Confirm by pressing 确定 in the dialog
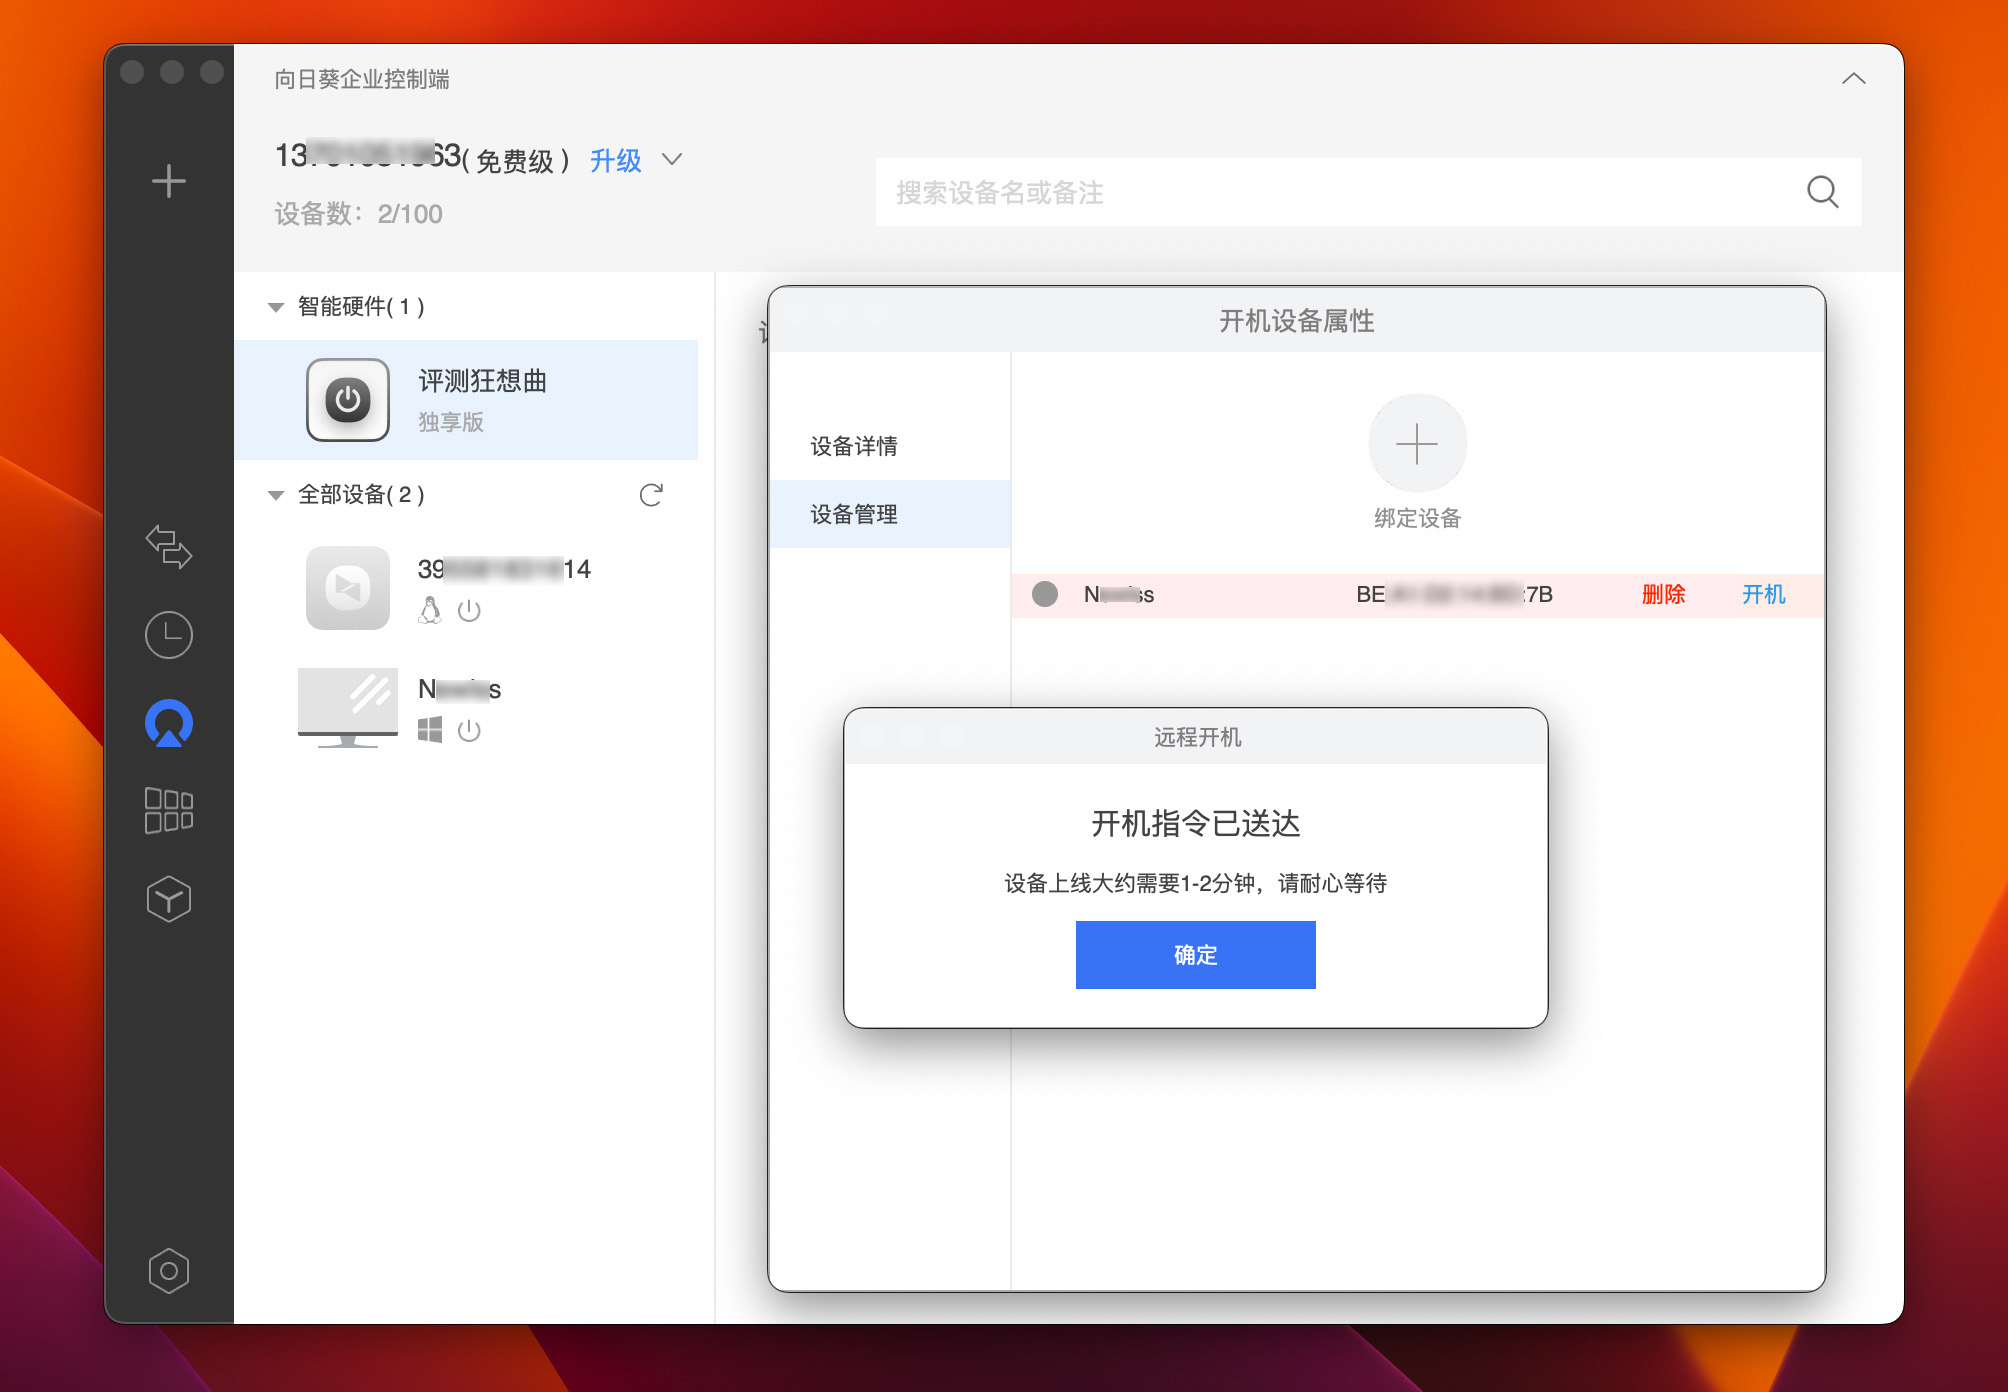This screenshot has height=1392, width=2008. [1195, 954]
